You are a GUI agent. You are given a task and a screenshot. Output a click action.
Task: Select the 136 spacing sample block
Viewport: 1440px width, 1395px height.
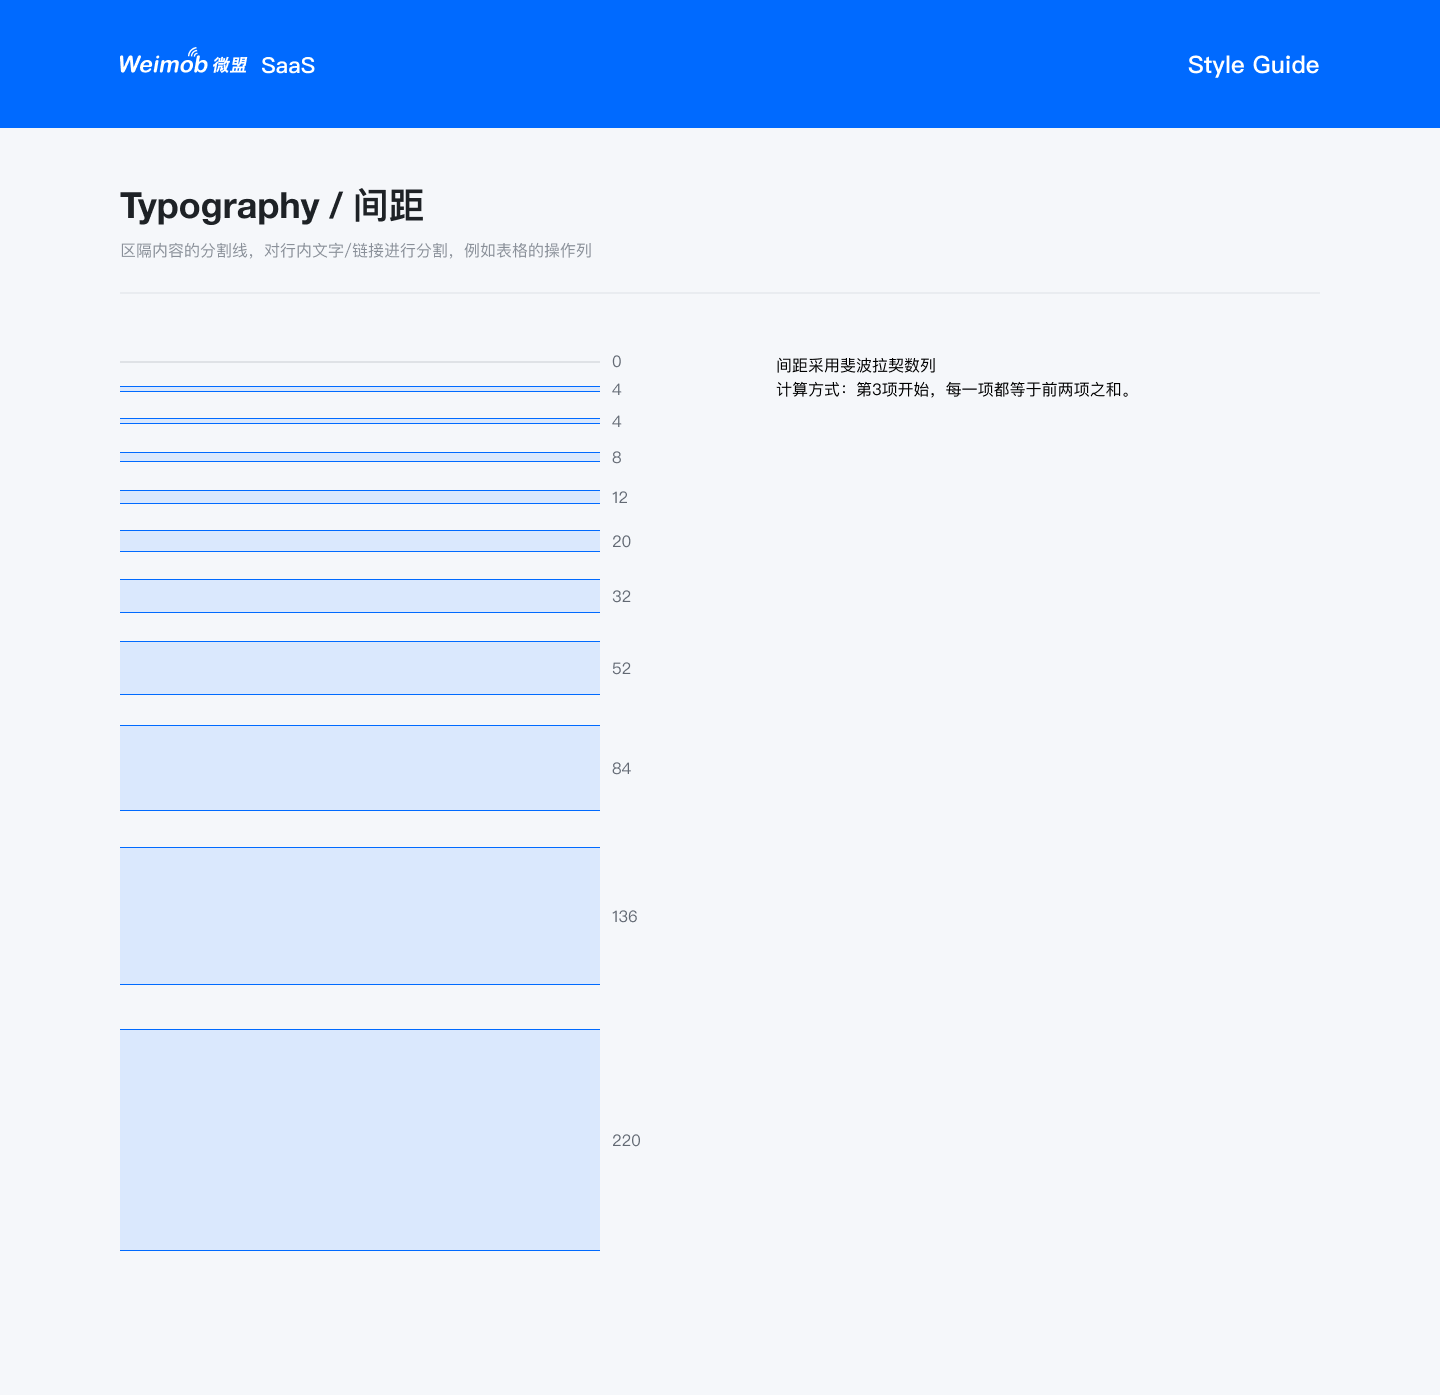[360, 916]
